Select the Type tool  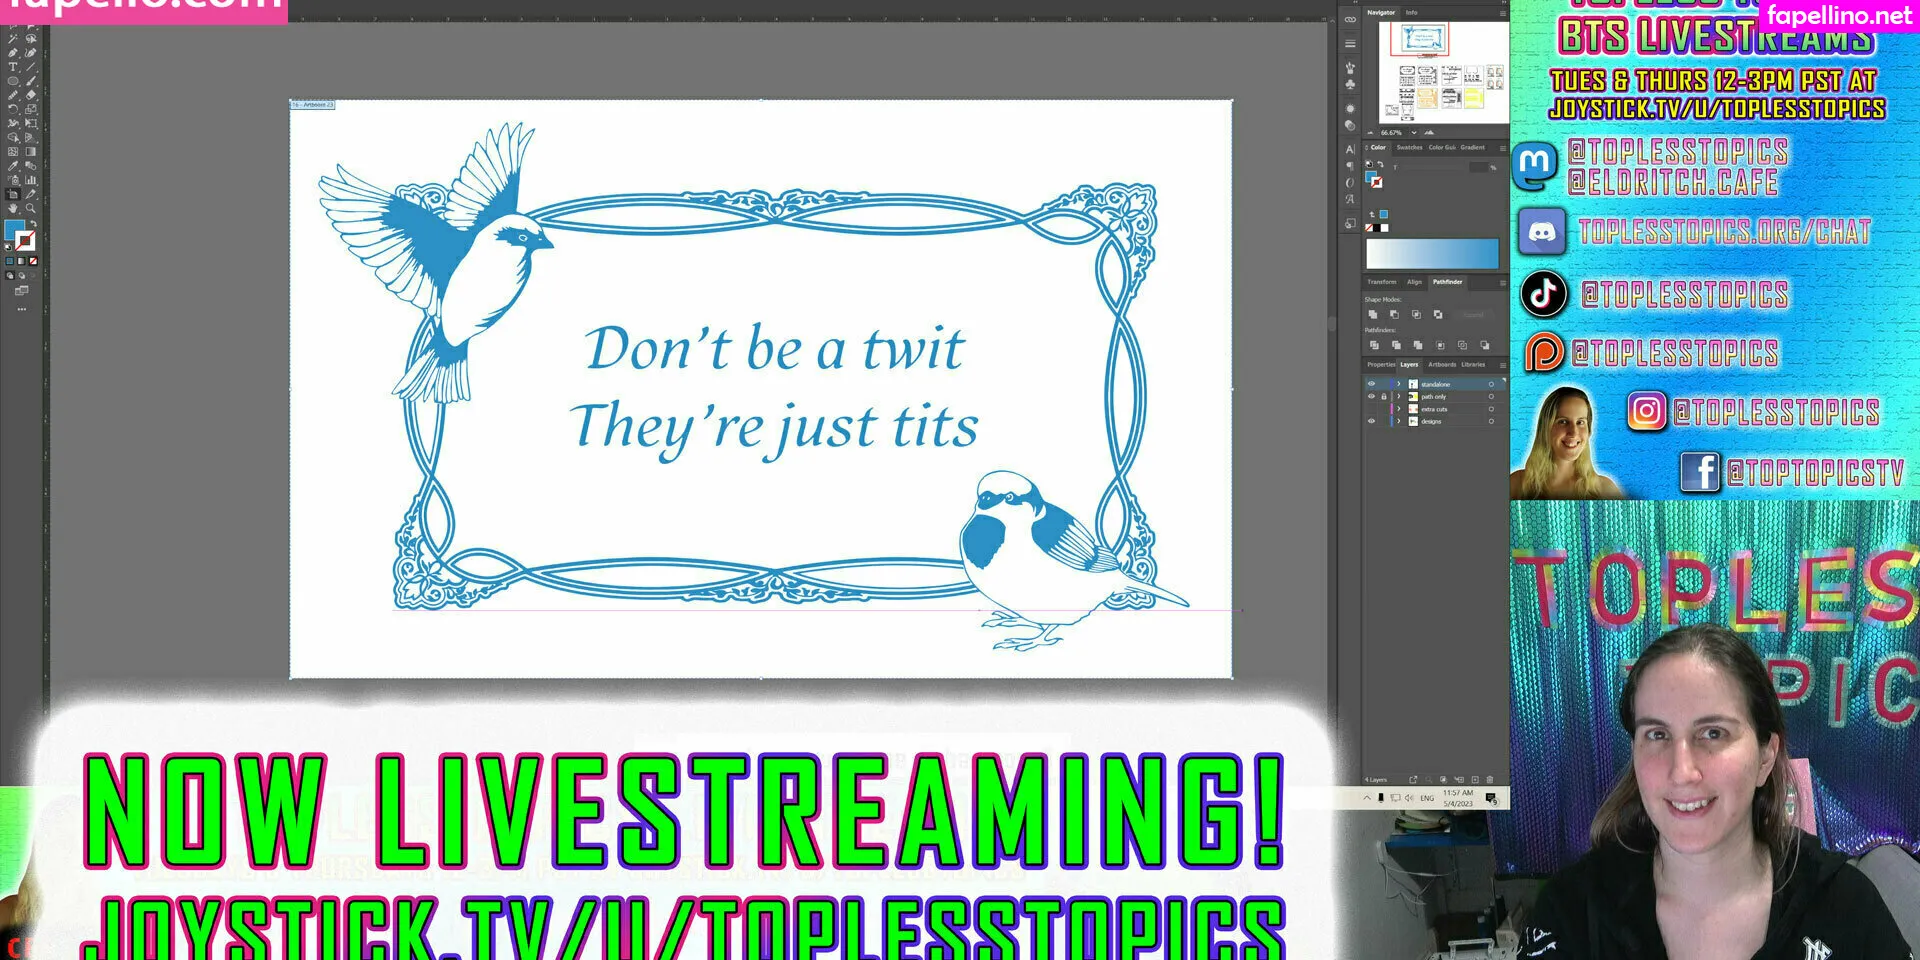[13, 67]
